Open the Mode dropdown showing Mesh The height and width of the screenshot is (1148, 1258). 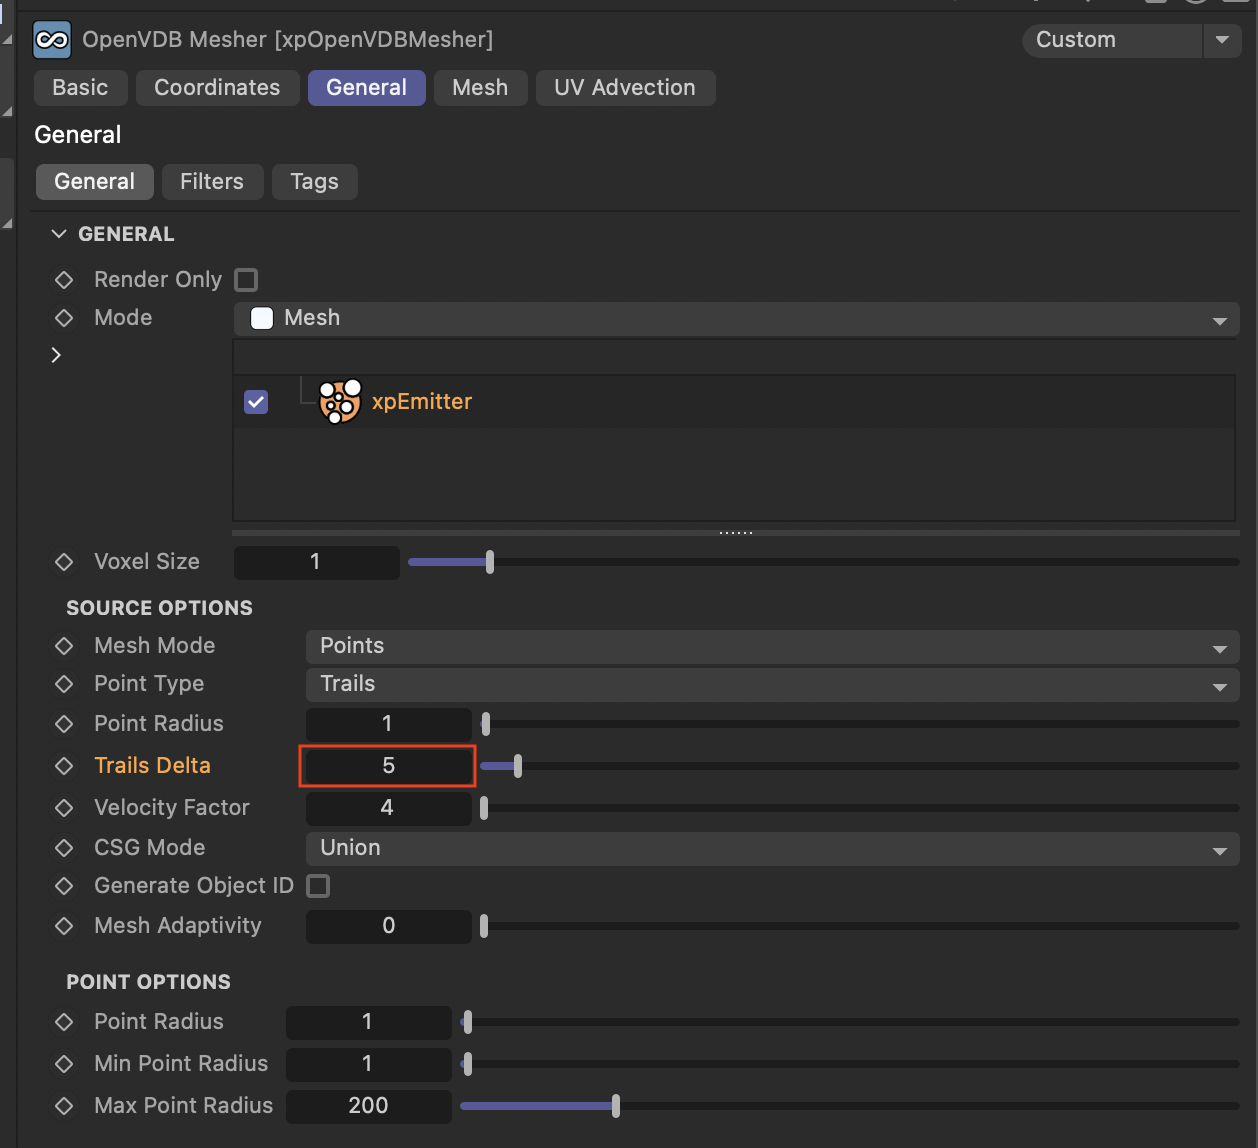[737, 319]
